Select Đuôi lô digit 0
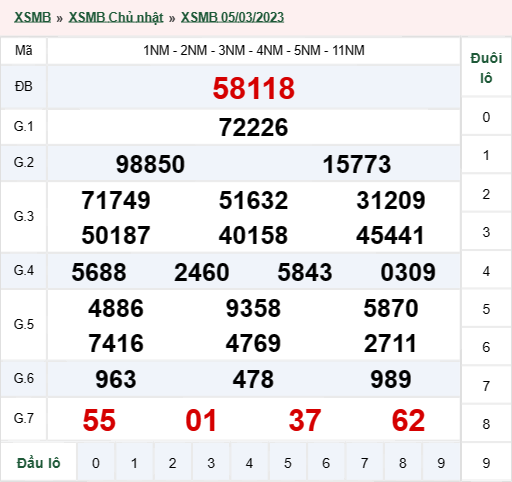Screen dimensions: 512x482 pyautogui.click(x=486, y=117)
